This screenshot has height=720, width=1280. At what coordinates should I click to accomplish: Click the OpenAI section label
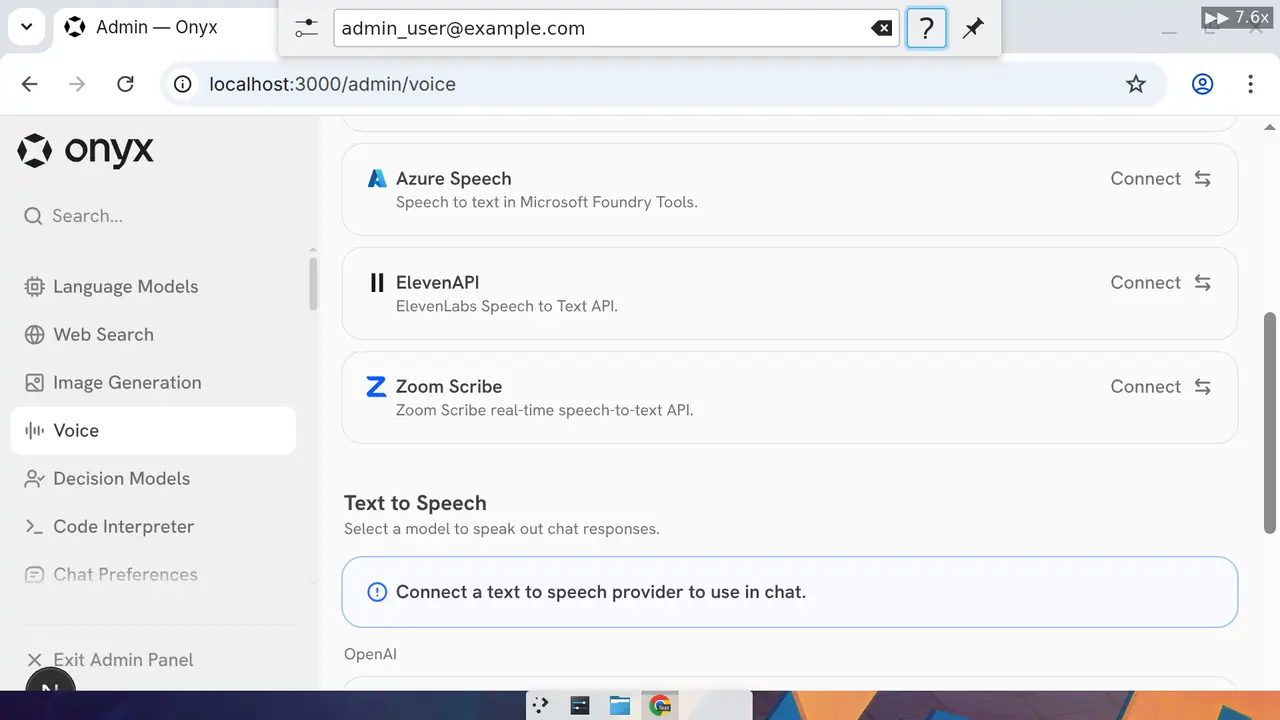pos(370,654)
